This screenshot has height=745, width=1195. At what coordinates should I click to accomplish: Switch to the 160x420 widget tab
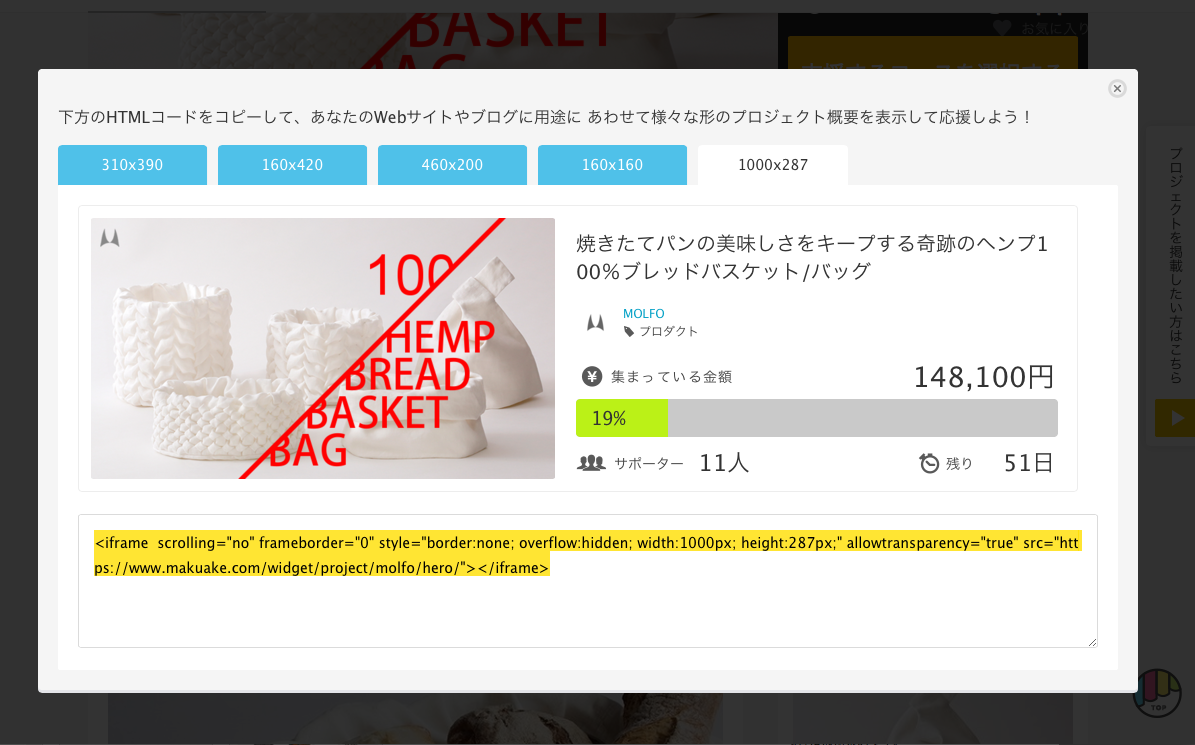(293, 165)
